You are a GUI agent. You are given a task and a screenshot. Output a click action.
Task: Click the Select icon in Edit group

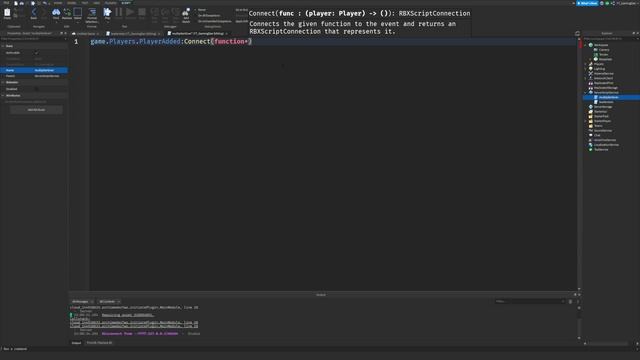[x=78, y=13]
